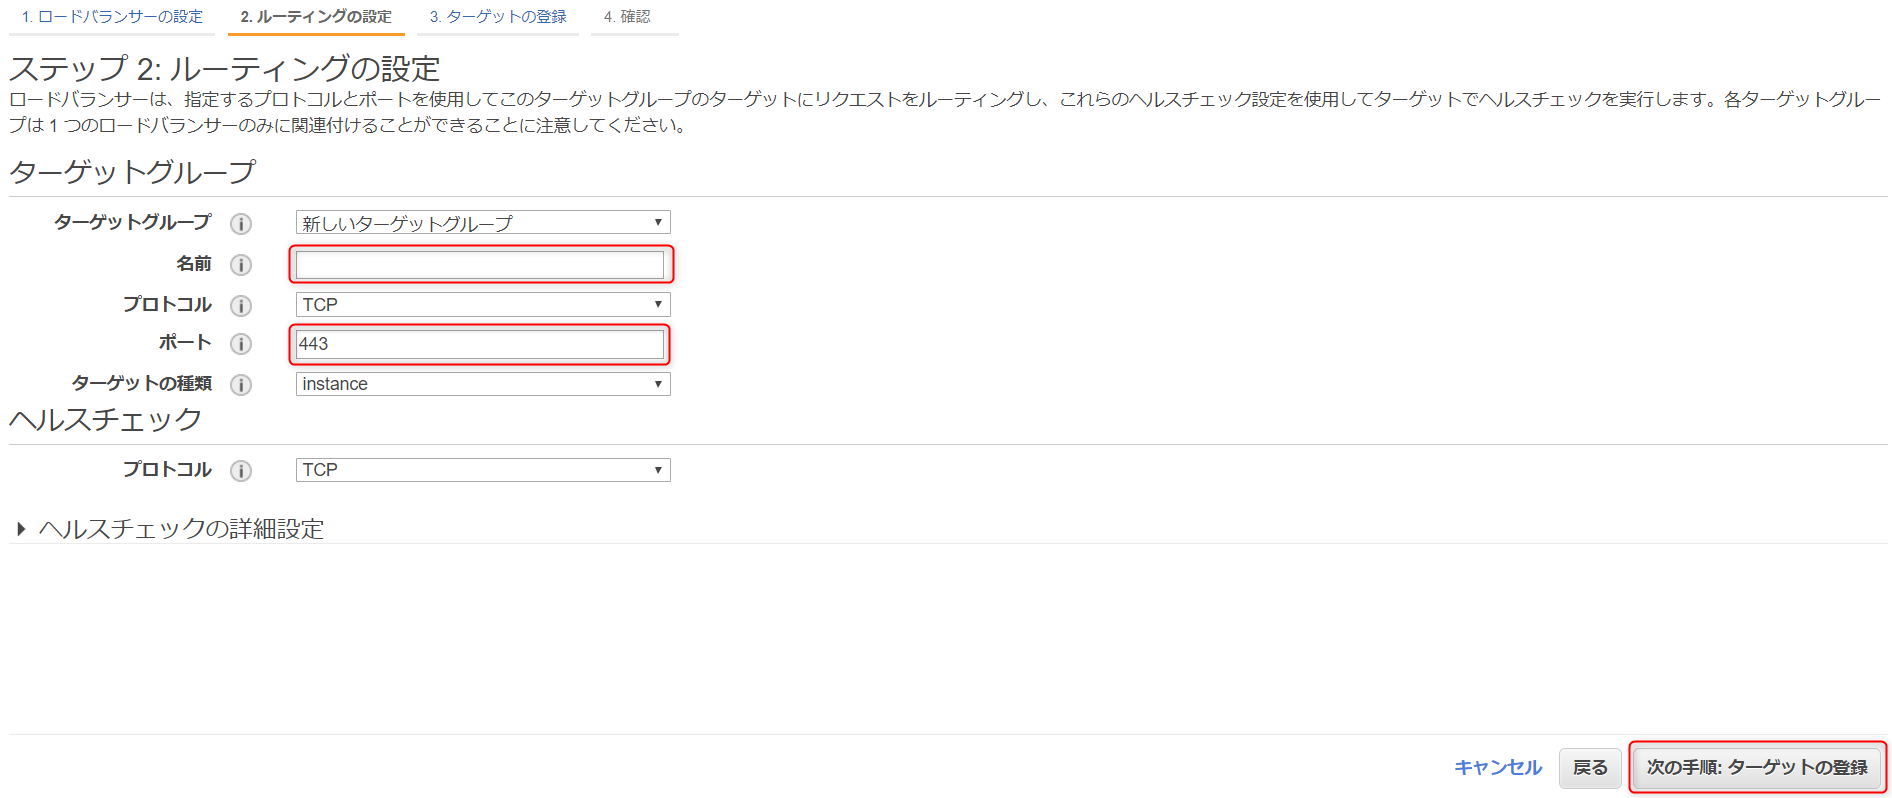The height and width of the screenshot is (798, 1892).
Task: Open the 4. 確認 tab
Action: [628, 17]
